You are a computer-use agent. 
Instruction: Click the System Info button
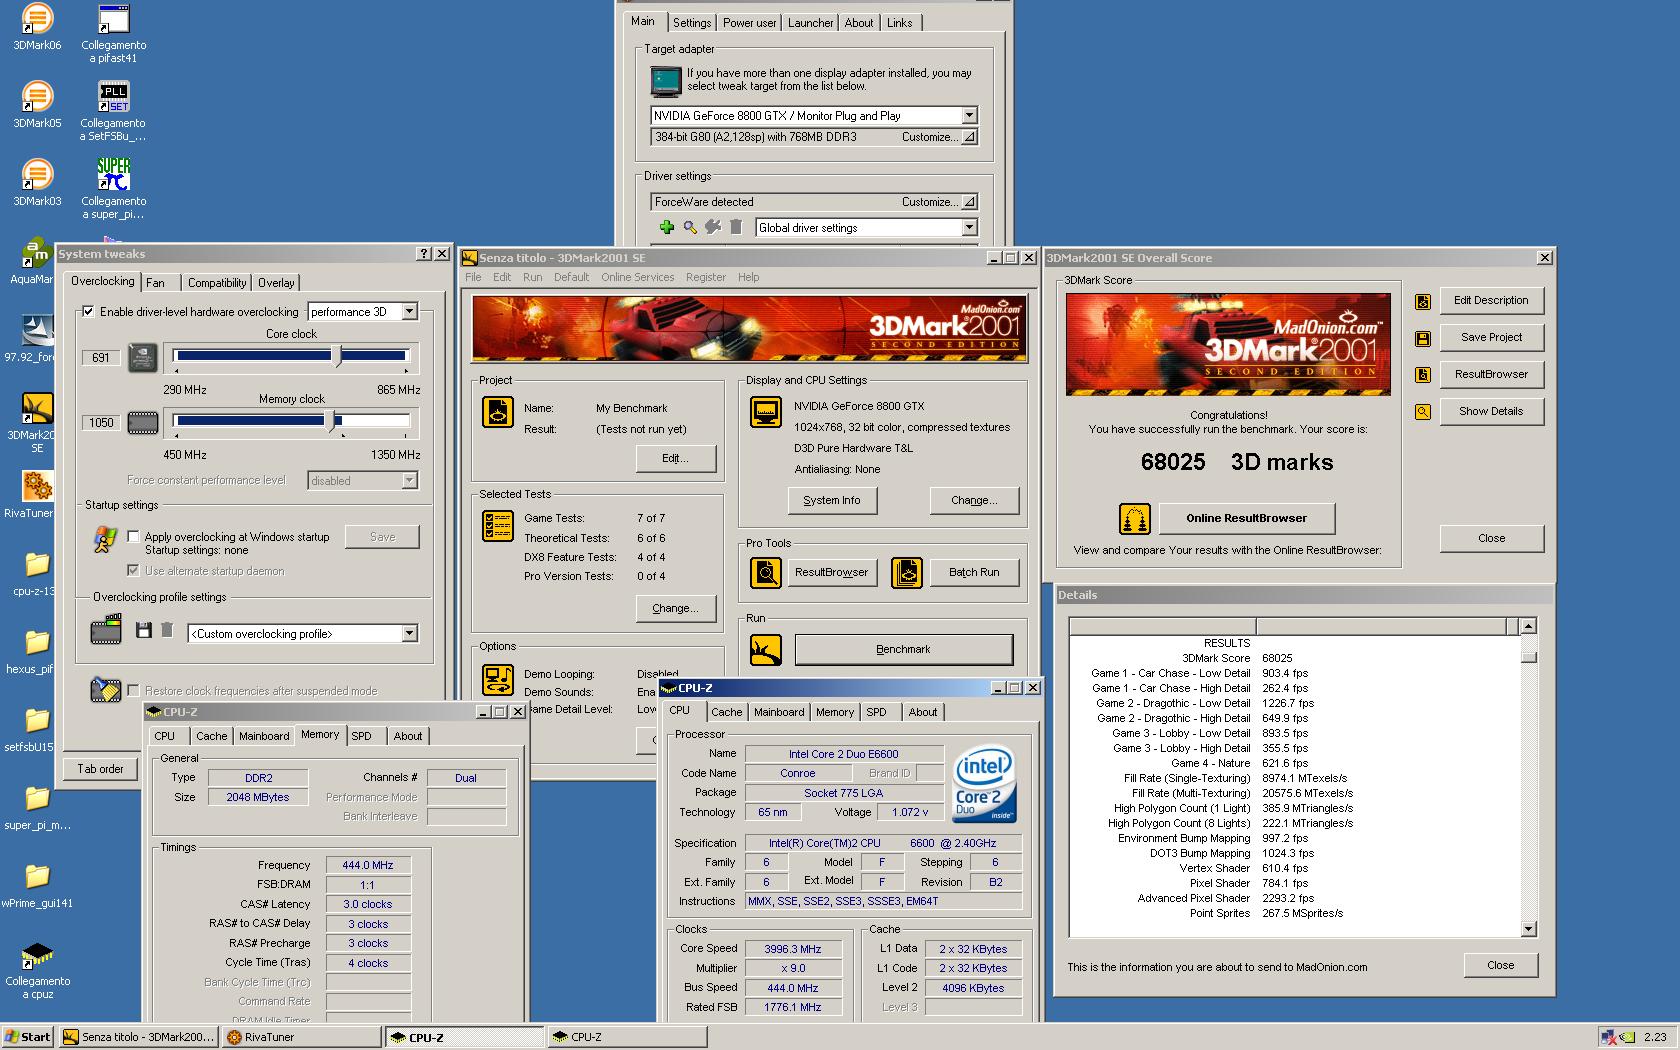831,500
